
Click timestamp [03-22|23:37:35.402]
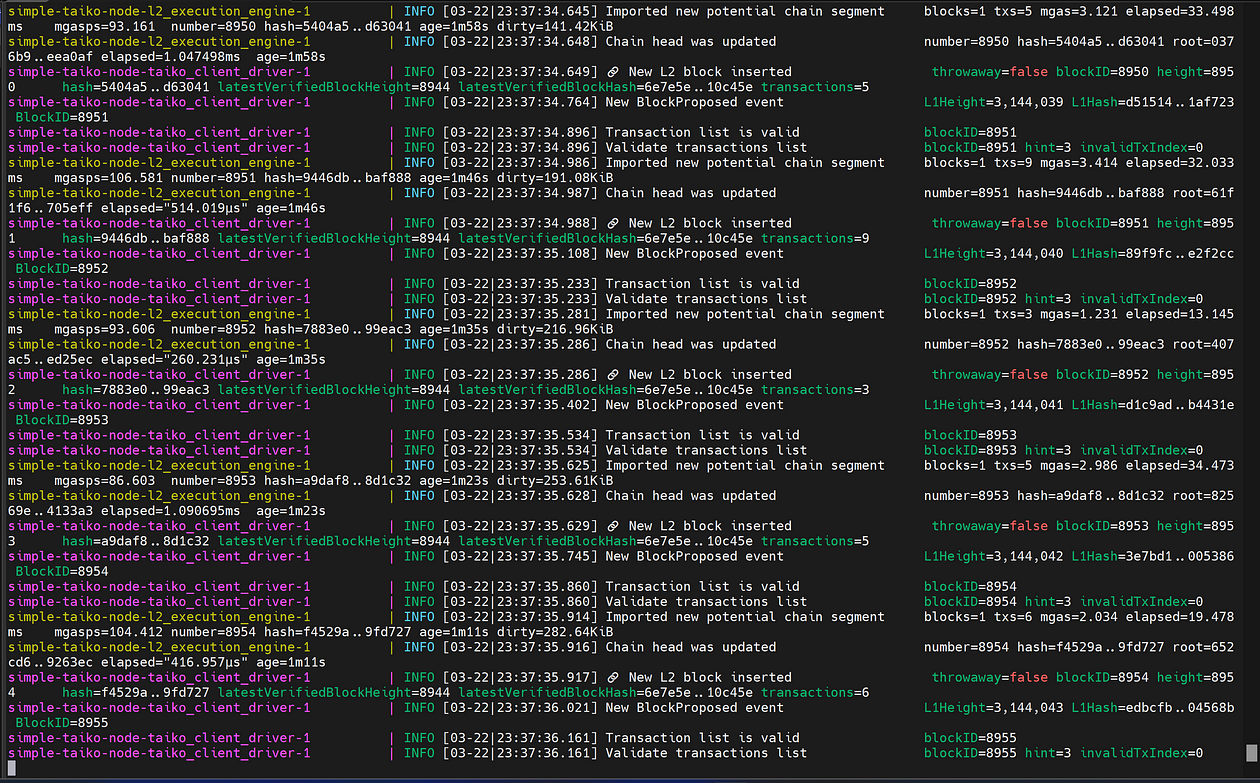pyautogui.click(x=520, y=405)
